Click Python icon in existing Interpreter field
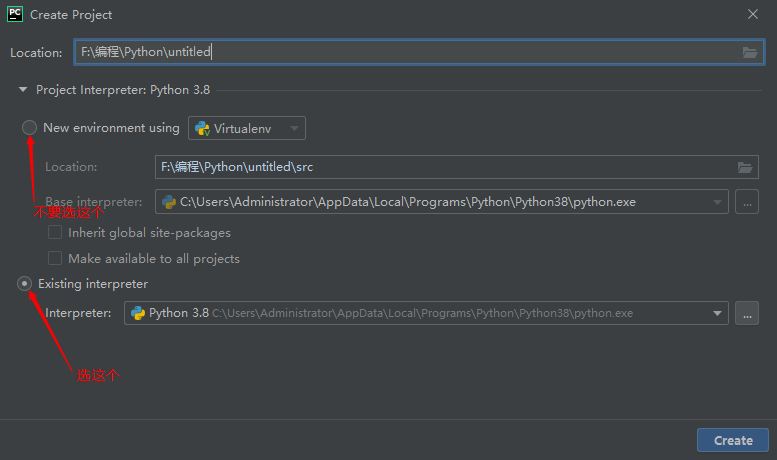Image resolution: width=777 pixels, height=460 pixels. point(138,313)
